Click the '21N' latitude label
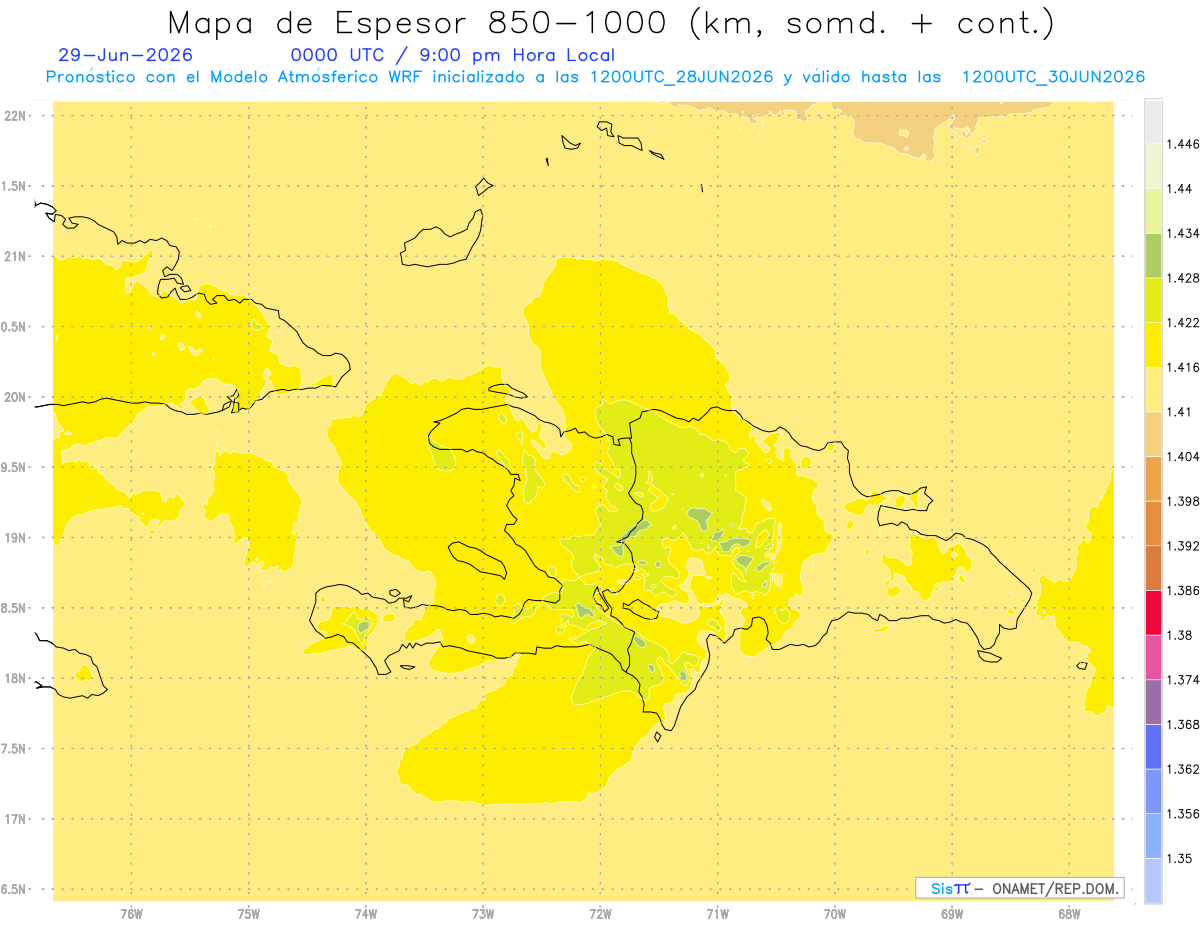This screenshot has width=1200, height=927. click(17, 256)
